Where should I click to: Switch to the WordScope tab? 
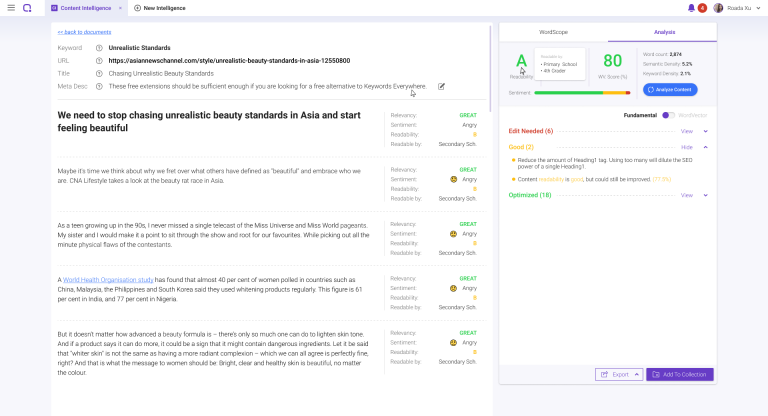coord(553,32)
